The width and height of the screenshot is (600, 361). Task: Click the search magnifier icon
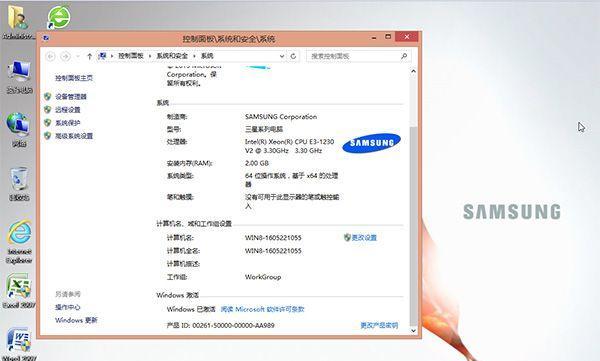point(404,56)
